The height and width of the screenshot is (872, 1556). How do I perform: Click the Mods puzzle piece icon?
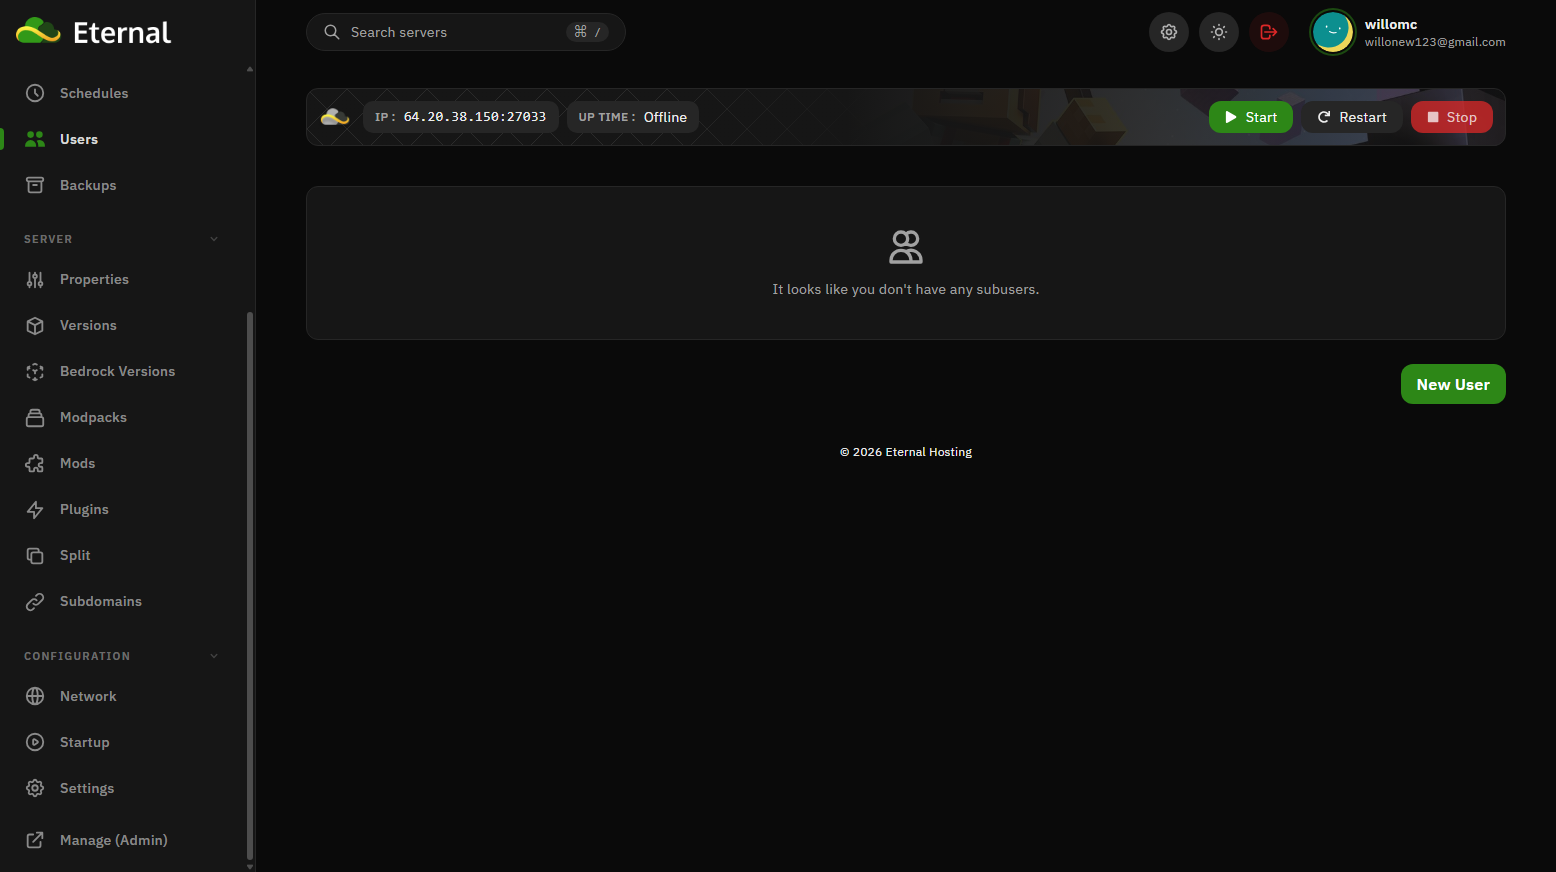click(x=35, y=463)
